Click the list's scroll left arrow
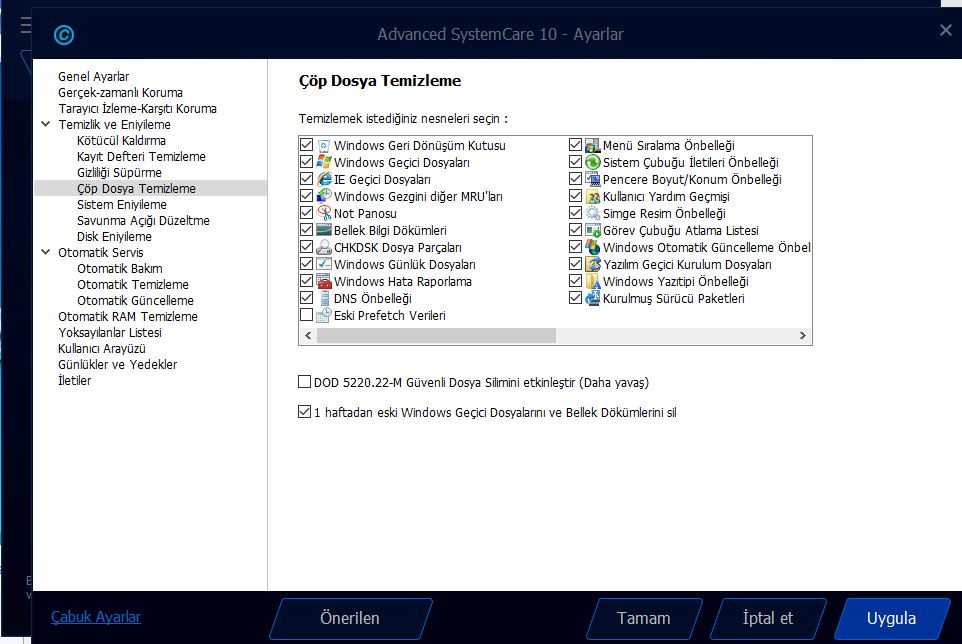Viewport: 962px width, 644px height. [x=308, y=335]
